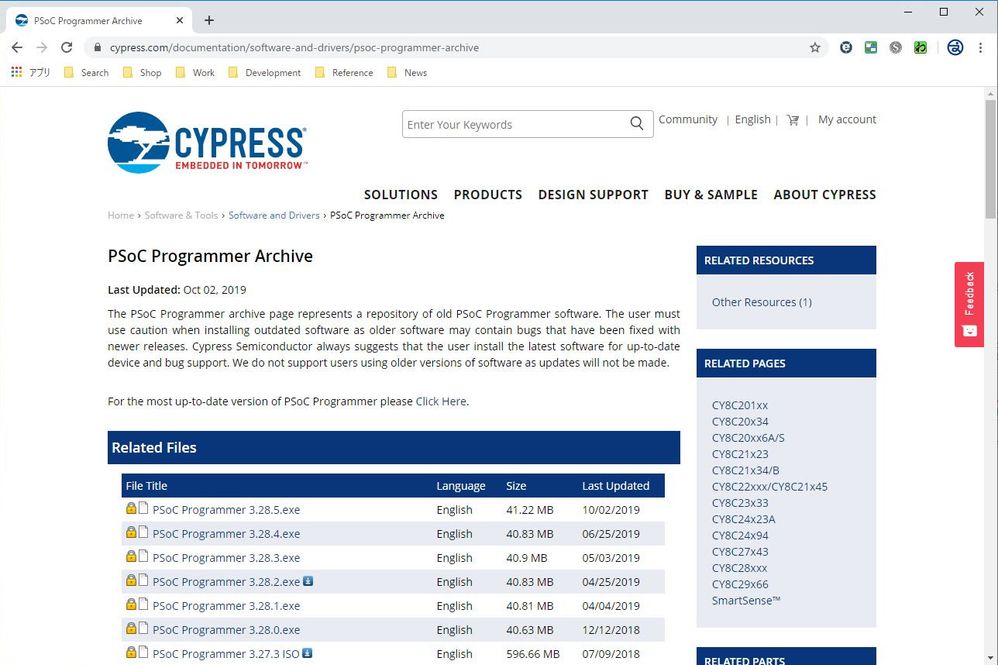The width and height of the screenshot is (998, 665).
Task: Click the forward navigation arrow
Action: tap(42, 48)
